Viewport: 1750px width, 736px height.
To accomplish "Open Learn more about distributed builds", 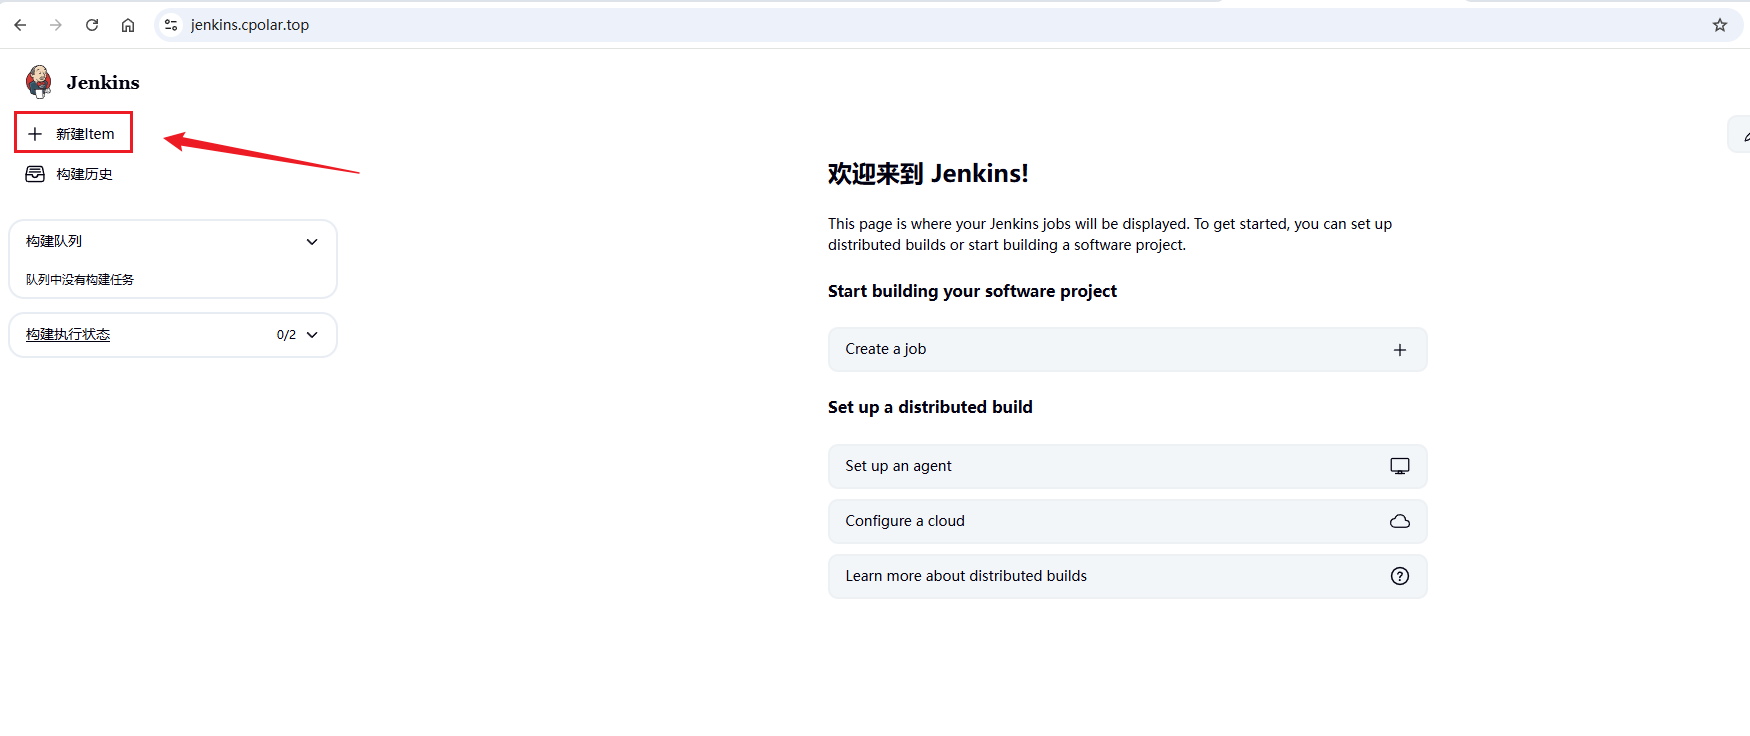I will click(1127, 576).
